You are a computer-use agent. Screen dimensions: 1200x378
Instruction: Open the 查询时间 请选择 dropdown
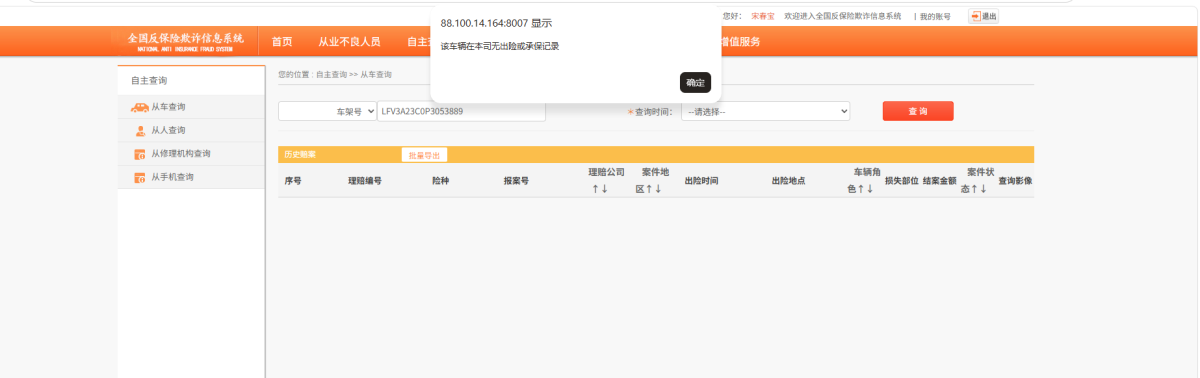[x=765, y=111]
